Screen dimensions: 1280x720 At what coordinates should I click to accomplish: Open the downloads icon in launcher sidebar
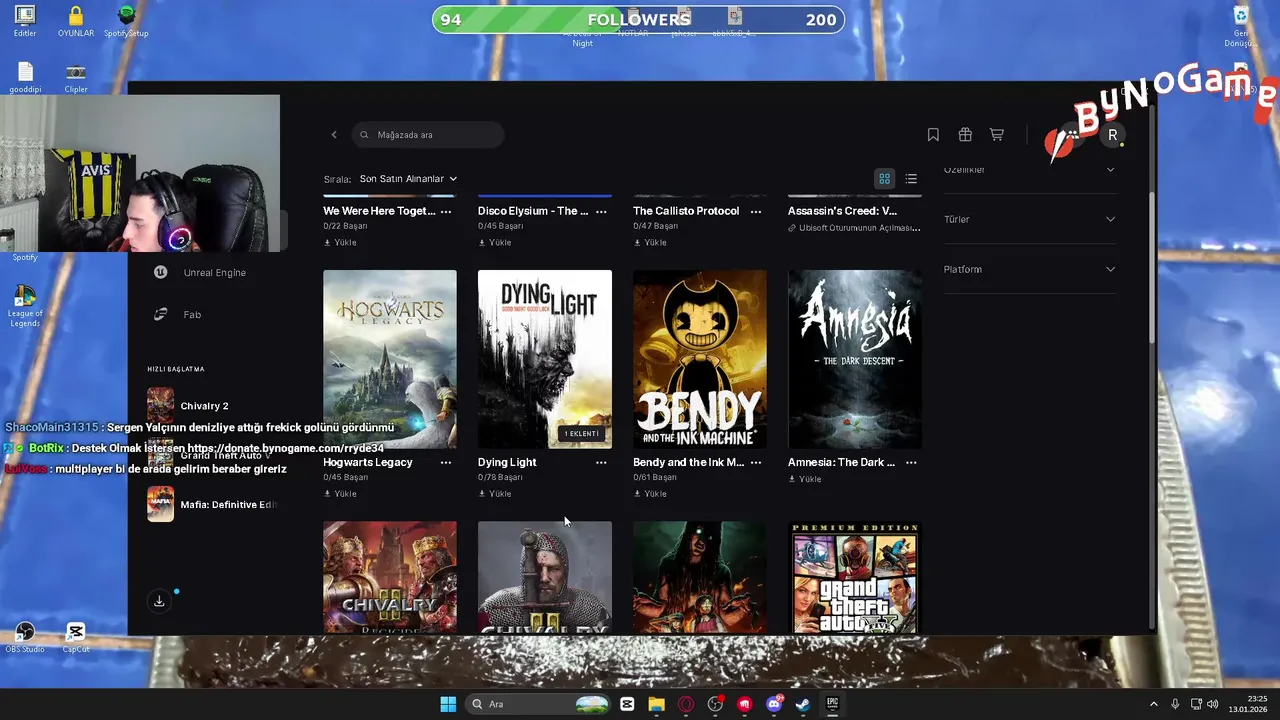pyautogui.click(x=159, y=601)
